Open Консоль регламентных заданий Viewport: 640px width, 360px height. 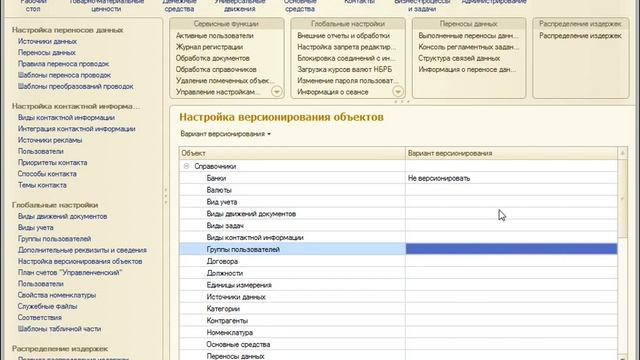click(x=469, y=47)
